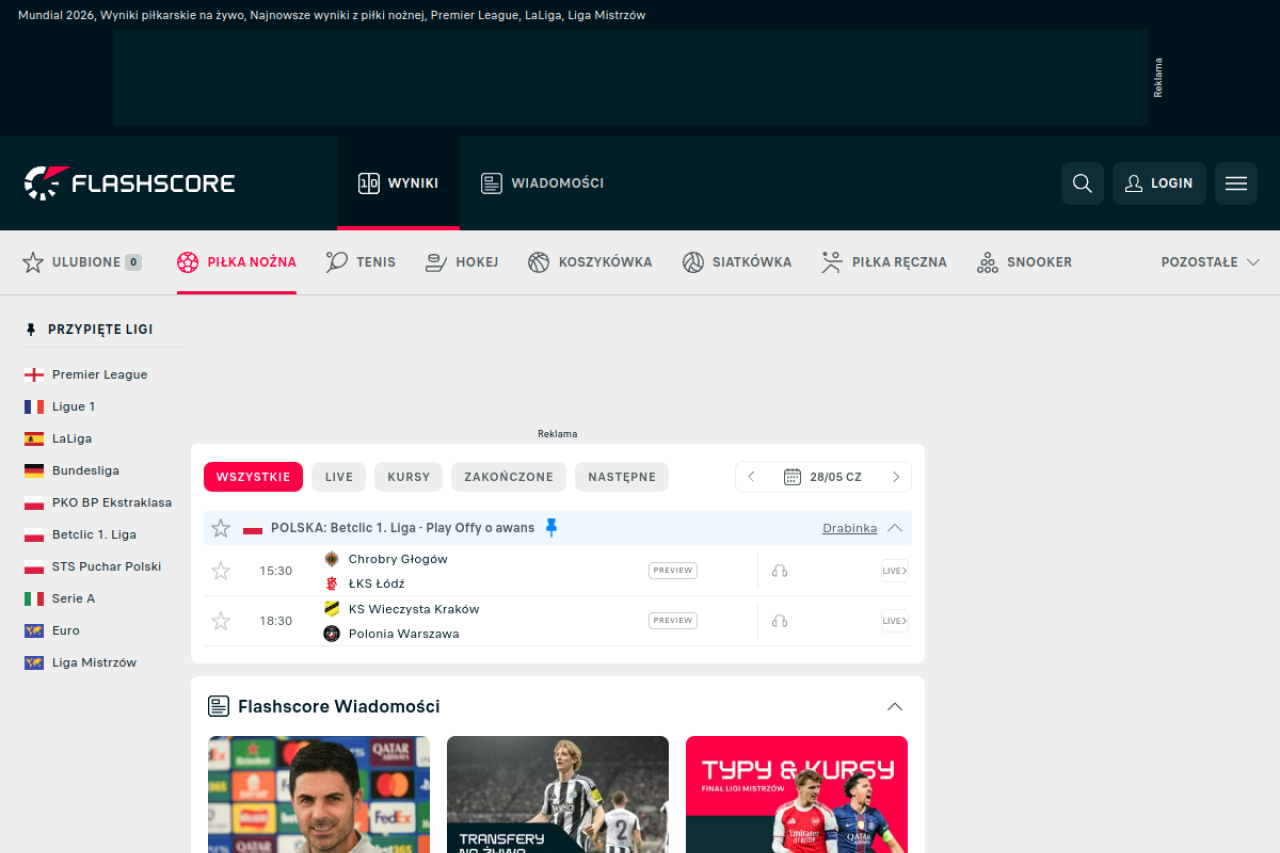Viewport: 1280px width, 853px height.
Task: Expand the POZOSTAŁE sports dropdown
Action: 1210,262
